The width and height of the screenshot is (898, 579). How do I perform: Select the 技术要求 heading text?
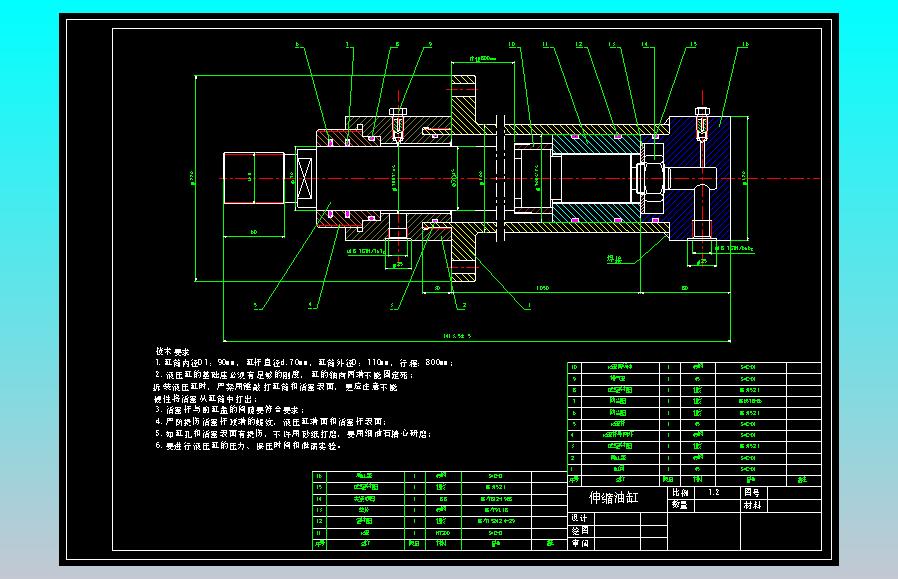pyautogui.click(x=172, y=351)
